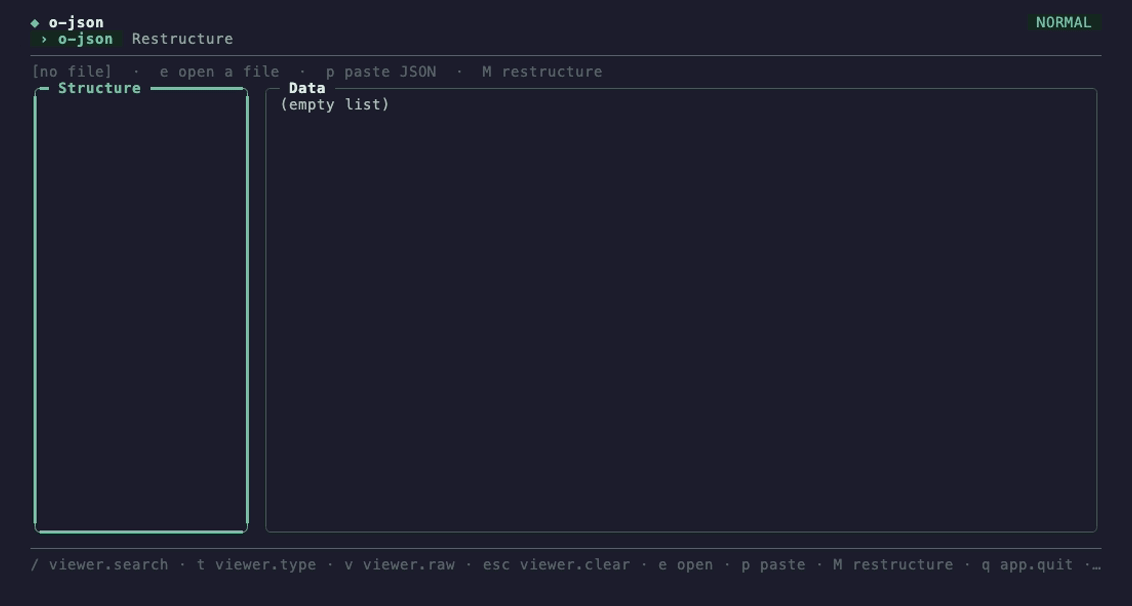Click the 'p paste JSON' hint
Image resolution: width=1132 pixels, height=606 pixels.
coord(380,72)
